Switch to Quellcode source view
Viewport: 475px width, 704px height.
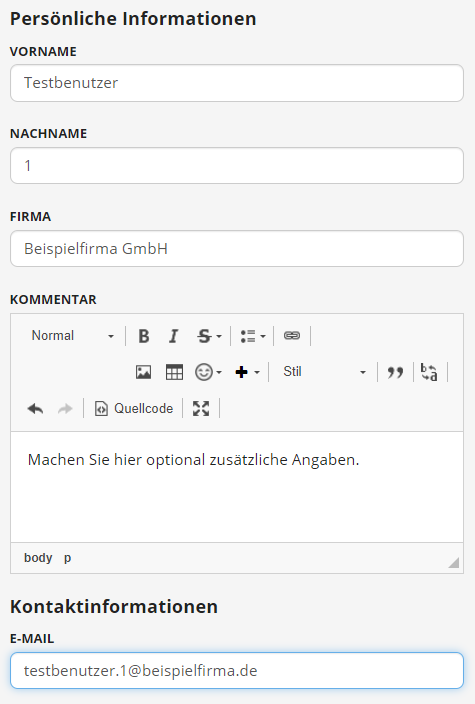coord(133,409)
